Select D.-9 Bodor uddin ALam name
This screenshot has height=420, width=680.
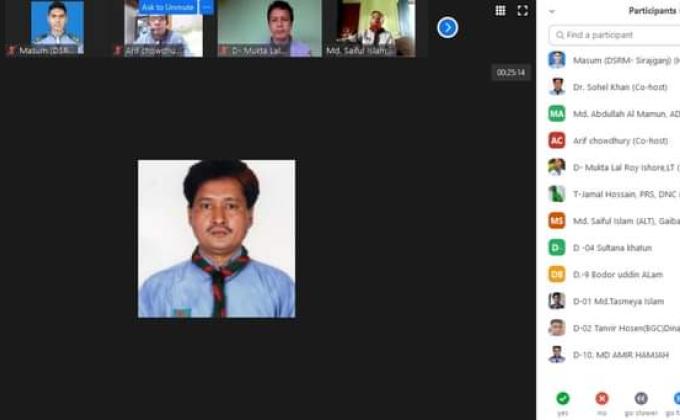[x=618, y=275]
